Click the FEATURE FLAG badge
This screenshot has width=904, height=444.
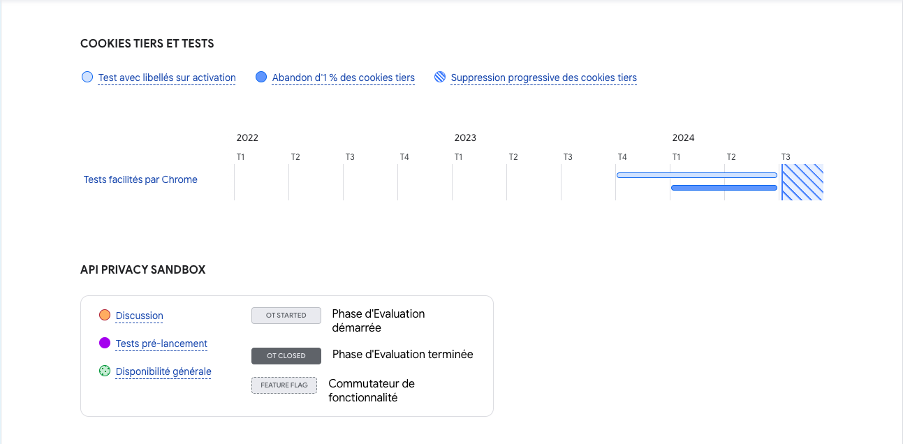[x=284, y=385]
